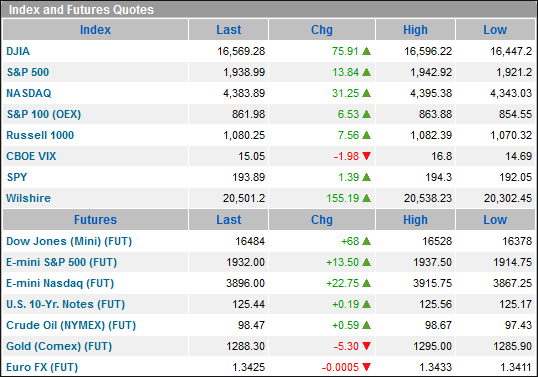
Task: Click the green arrow in Crude Oil row
Action: (x=366, y=325)
